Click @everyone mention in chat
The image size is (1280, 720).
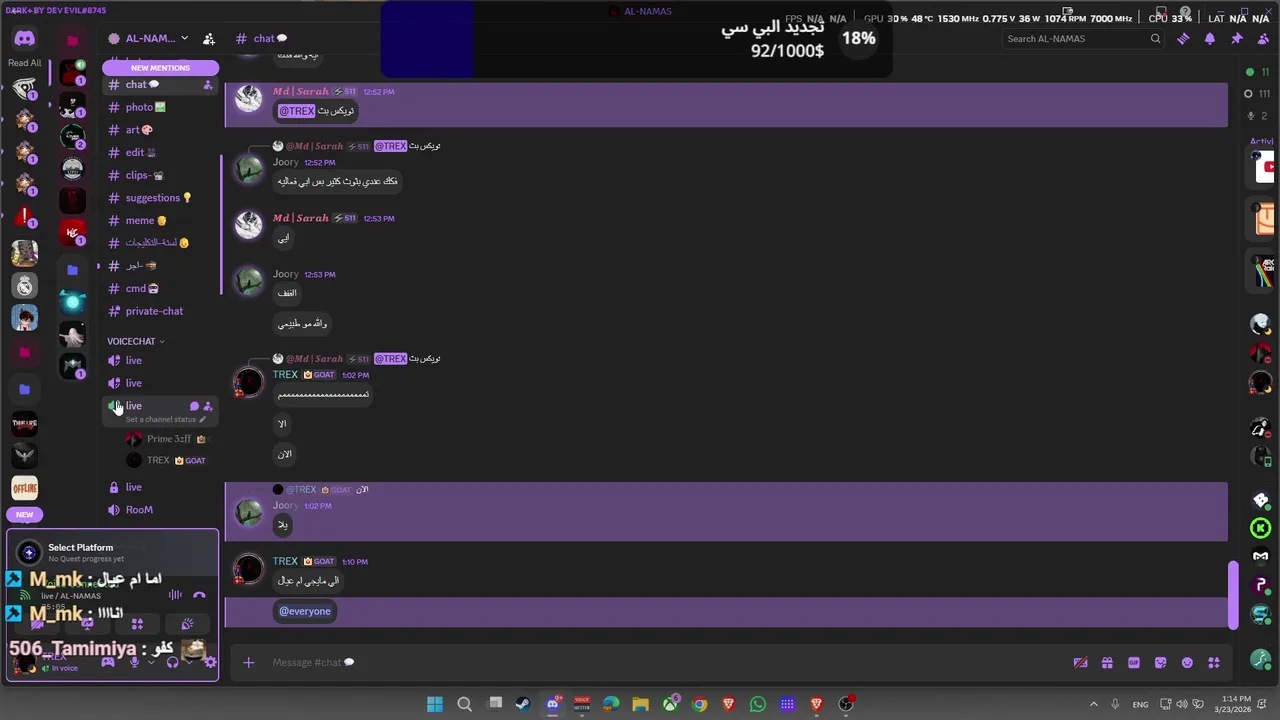(x=305, y=611)
